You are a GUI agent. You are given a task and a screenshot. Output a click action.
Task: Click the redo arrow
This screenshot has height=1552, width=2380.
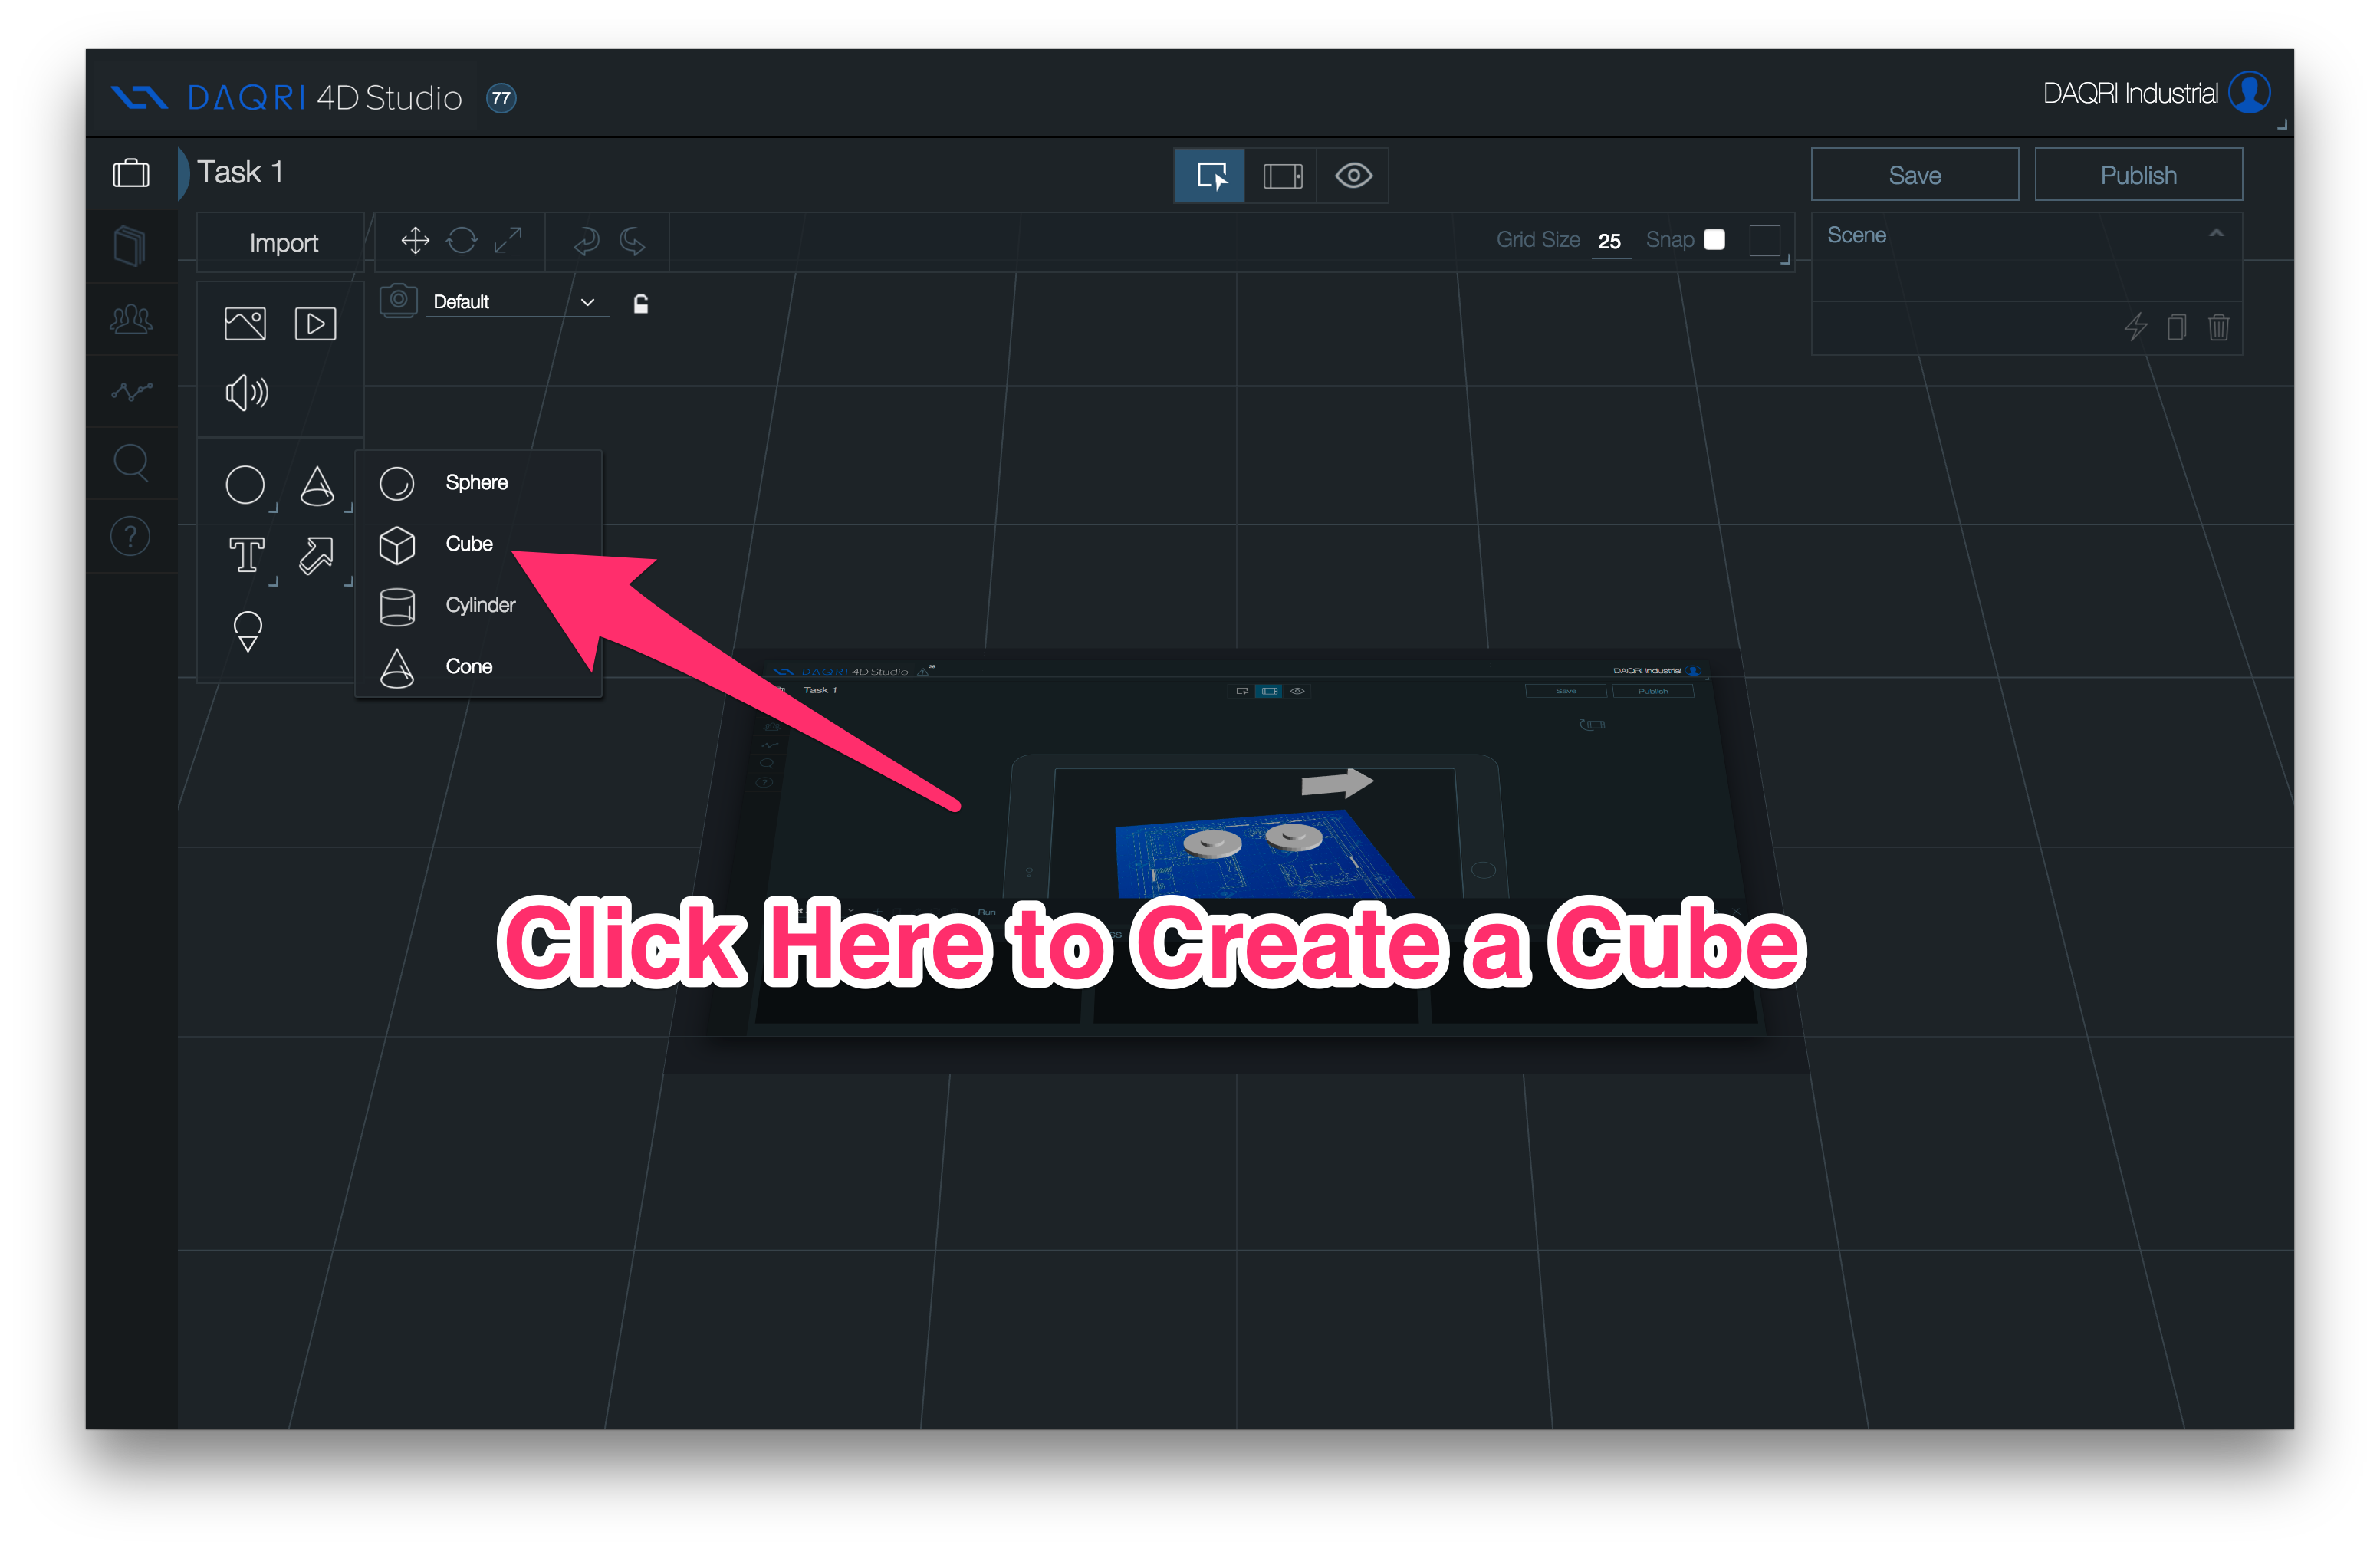pyautogui.click(x=632, y=241)
